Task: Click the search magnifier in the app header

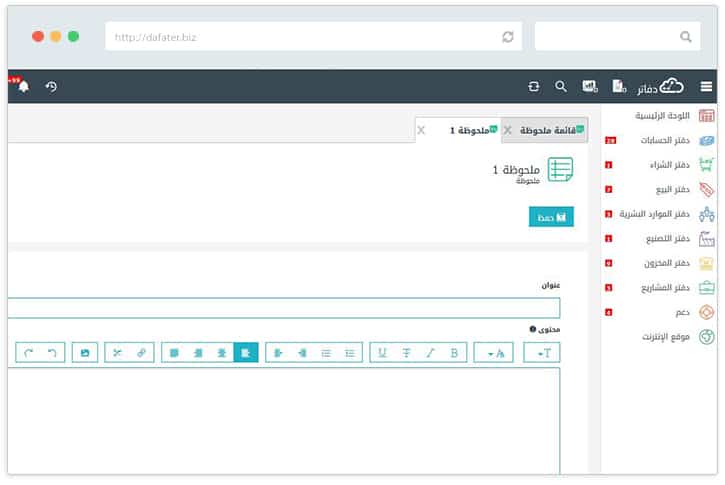Action: [x=561, y=87]
